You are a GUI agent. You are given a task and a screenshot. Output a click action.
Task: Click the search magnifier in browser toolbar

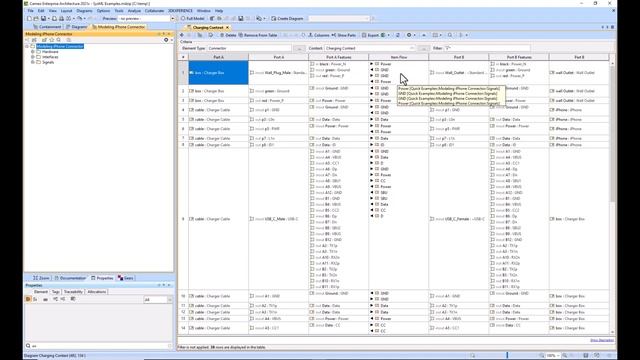pyautogui.click(x=59, y=40)
